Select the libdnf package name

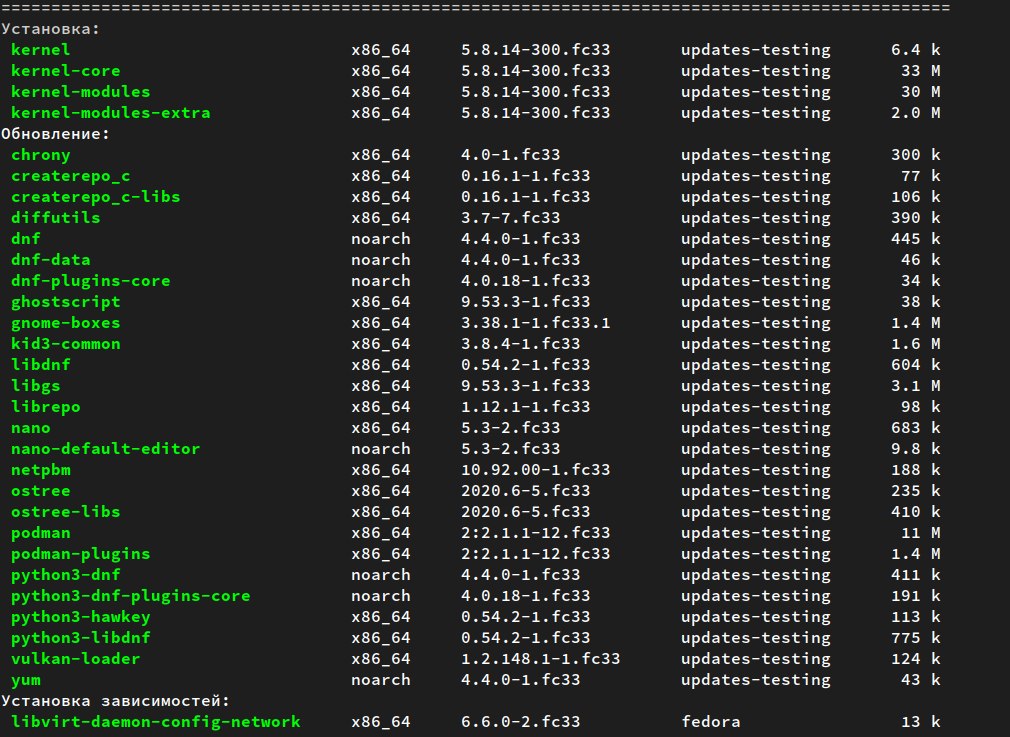[41, 365]
